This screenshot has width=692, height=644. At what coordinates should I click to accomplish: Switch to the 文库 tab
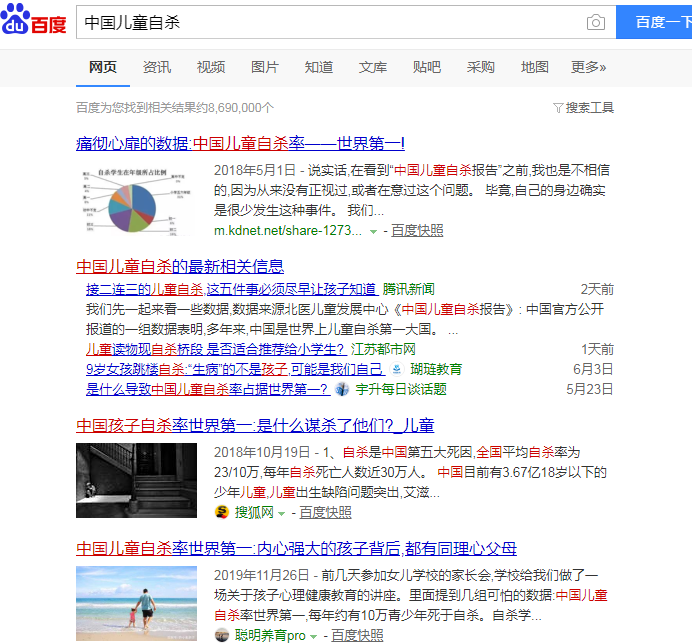click(372, 67)
